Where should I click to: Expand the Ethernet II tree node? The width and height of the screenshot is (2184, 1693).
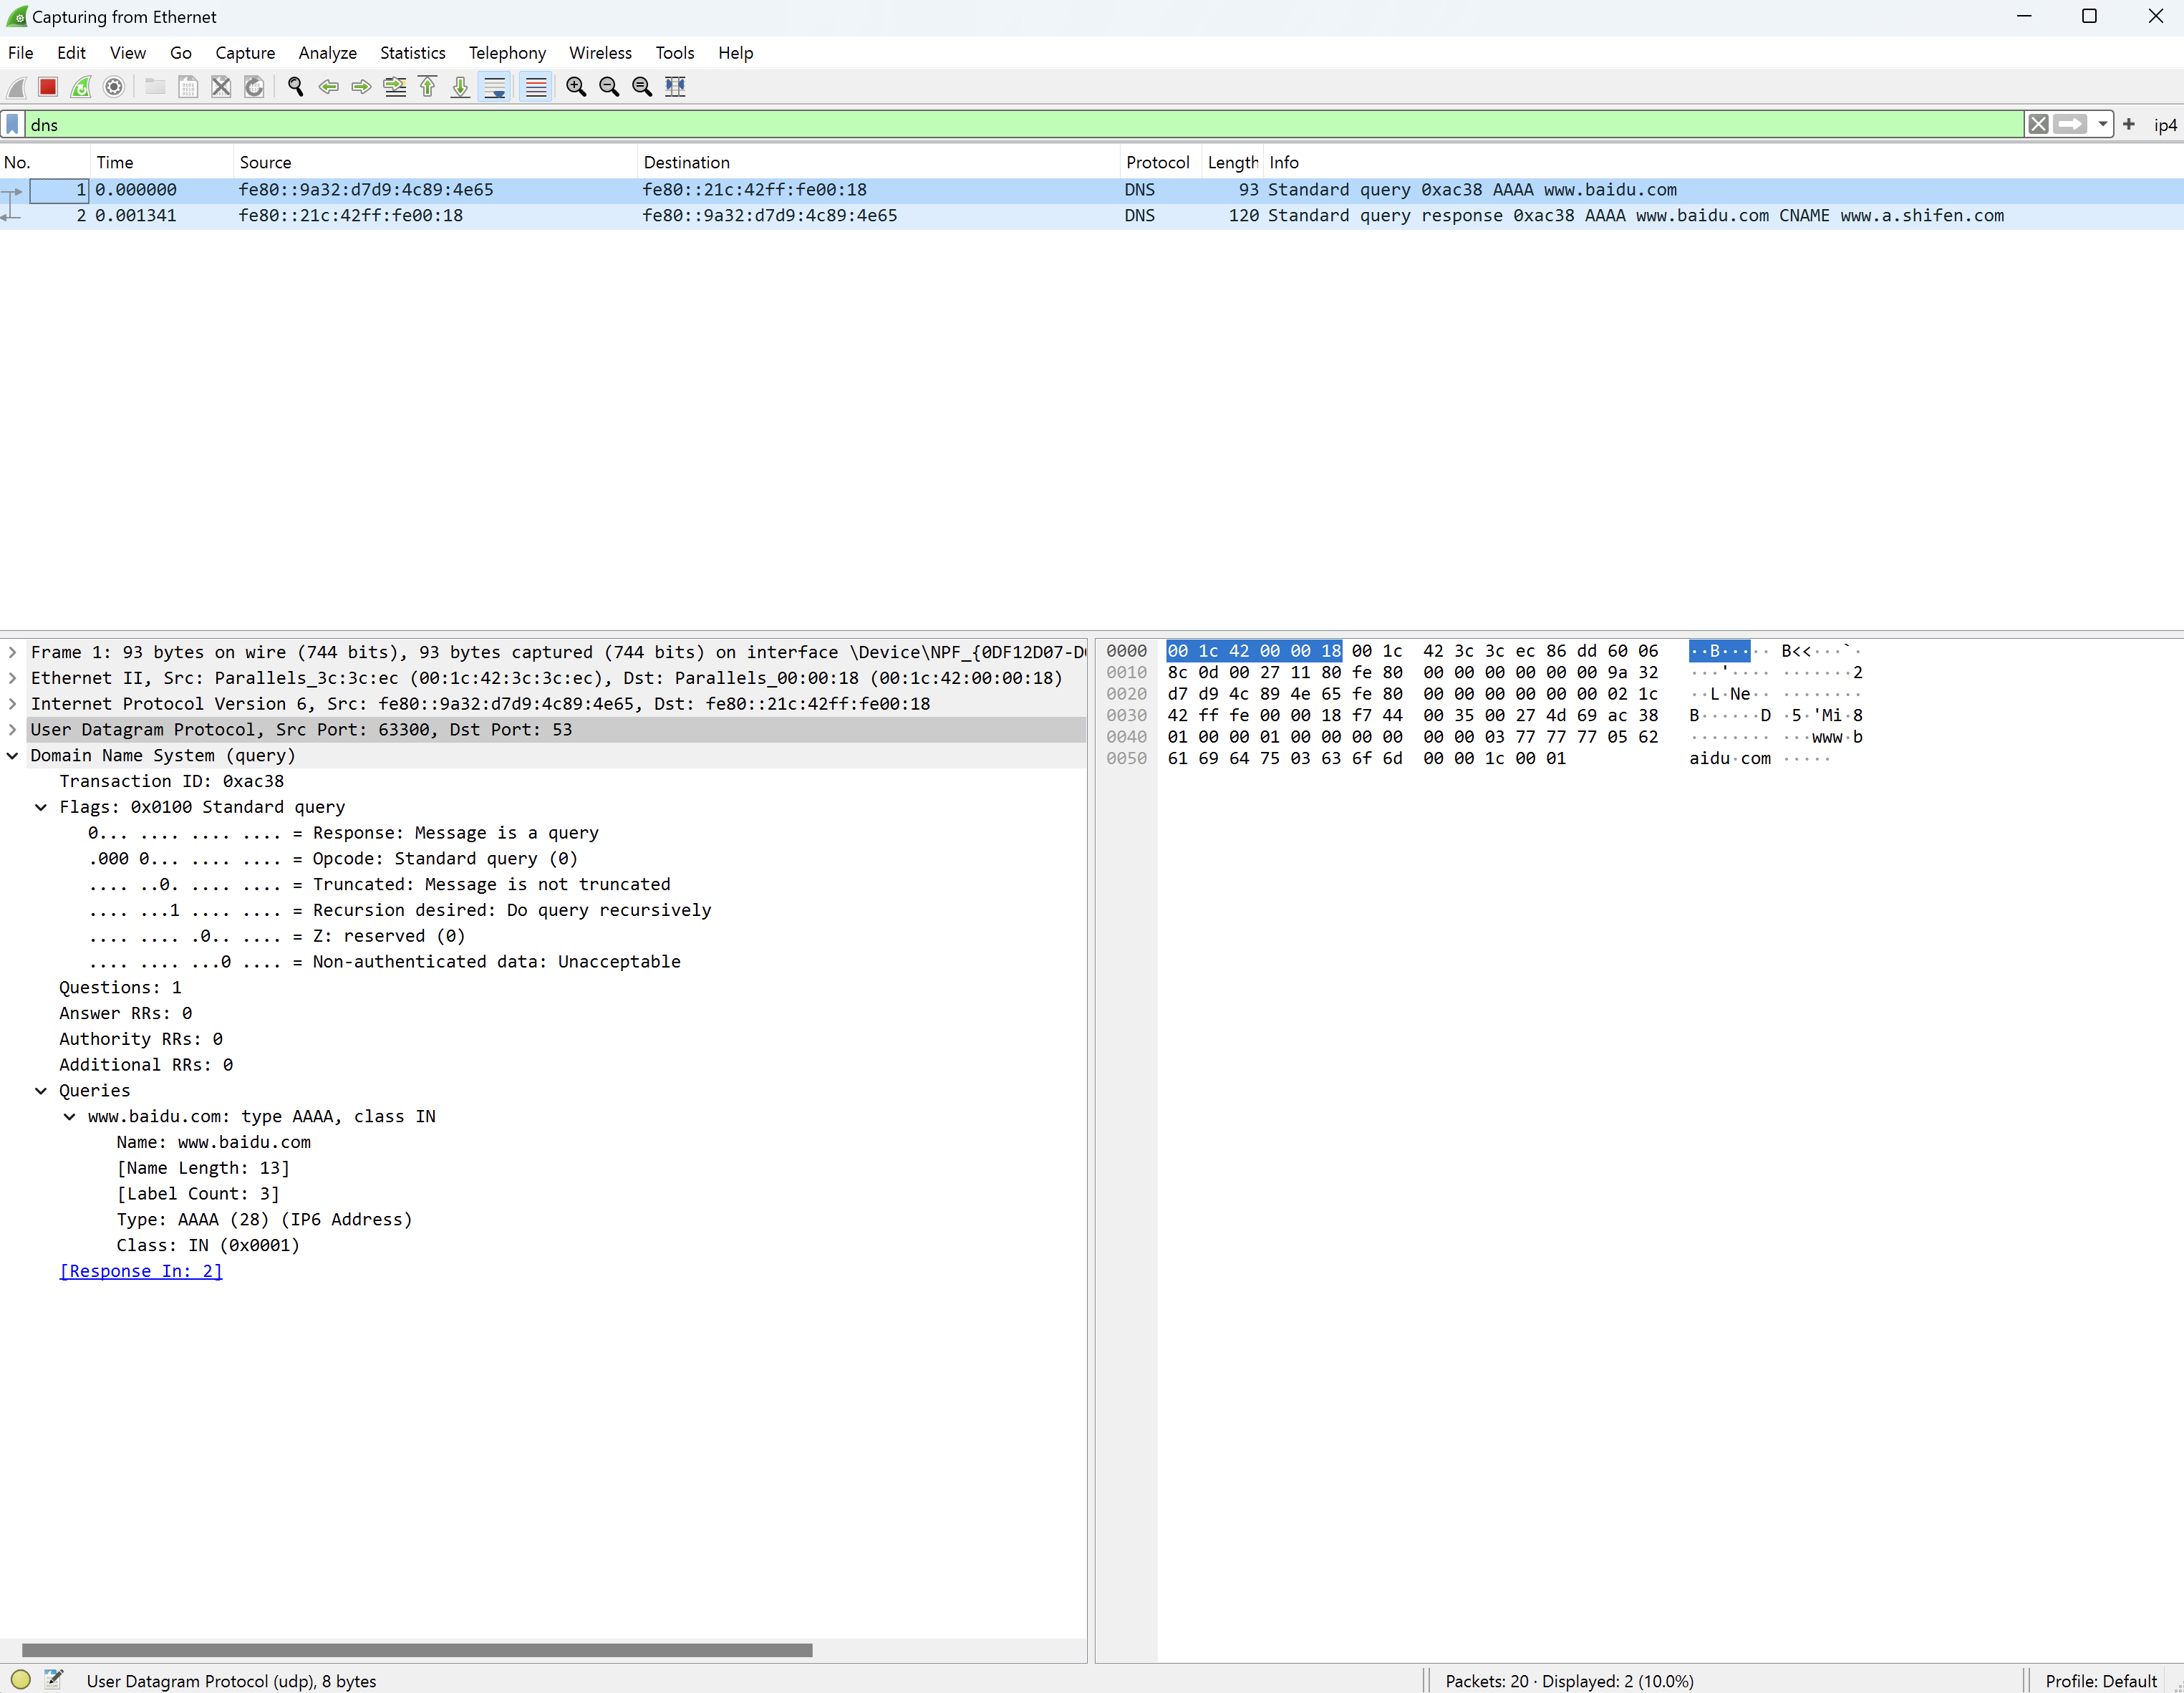(12, 678)
